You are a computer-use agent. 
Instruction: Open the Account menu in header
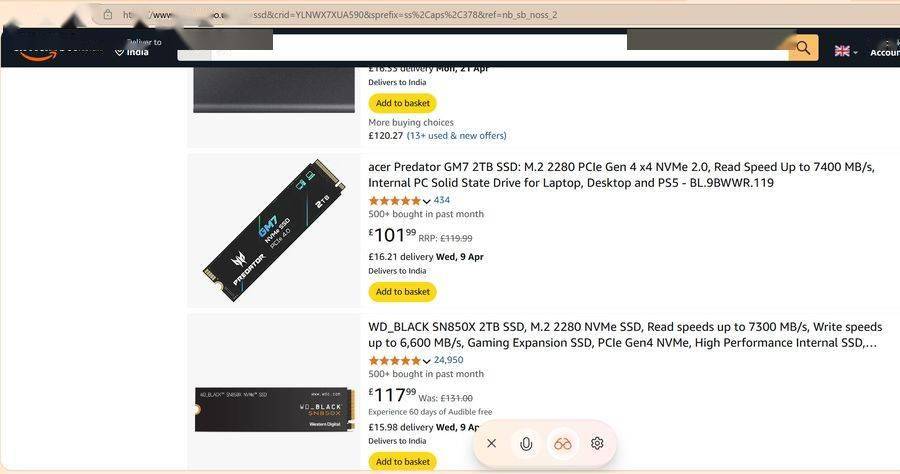pos(884,52)
